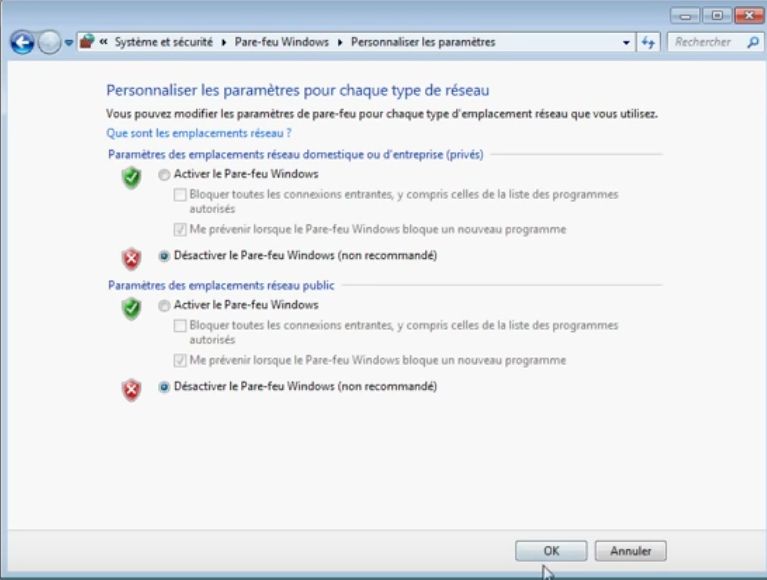Screen dimensions: 767x580
Task: Click the private network section header text
Action: coord(295,155)
